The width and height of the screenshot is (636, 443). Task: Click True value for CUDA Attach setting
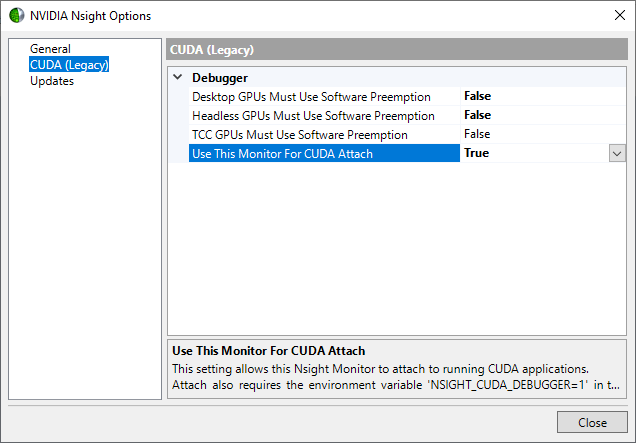(476, 153)
